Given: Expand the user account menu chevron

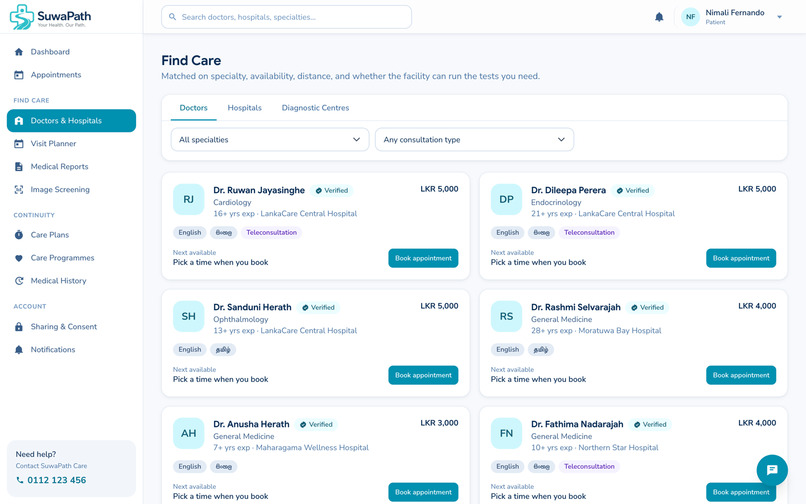Looking at the screenshot, I should coord(779,17).
